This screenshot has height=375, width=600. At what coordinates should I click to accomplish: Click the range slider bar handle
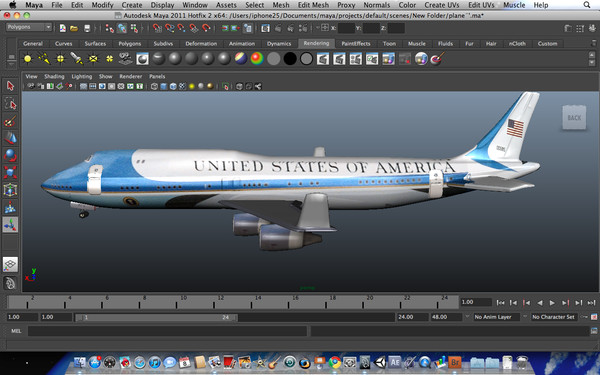(x=157, y=317)
